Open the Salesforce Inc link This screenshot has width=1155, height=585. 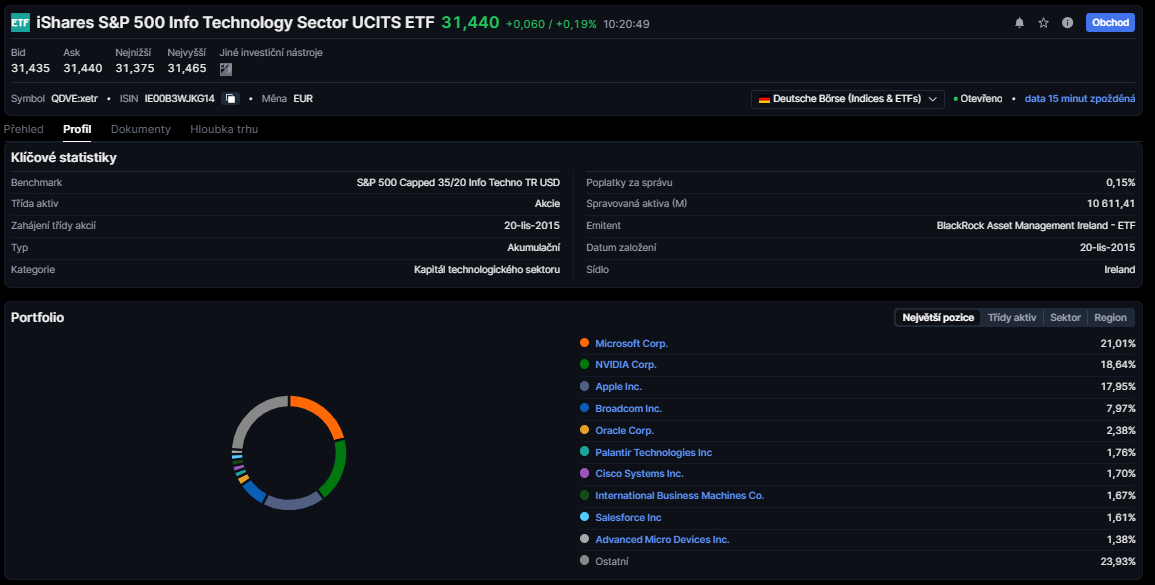628,518
